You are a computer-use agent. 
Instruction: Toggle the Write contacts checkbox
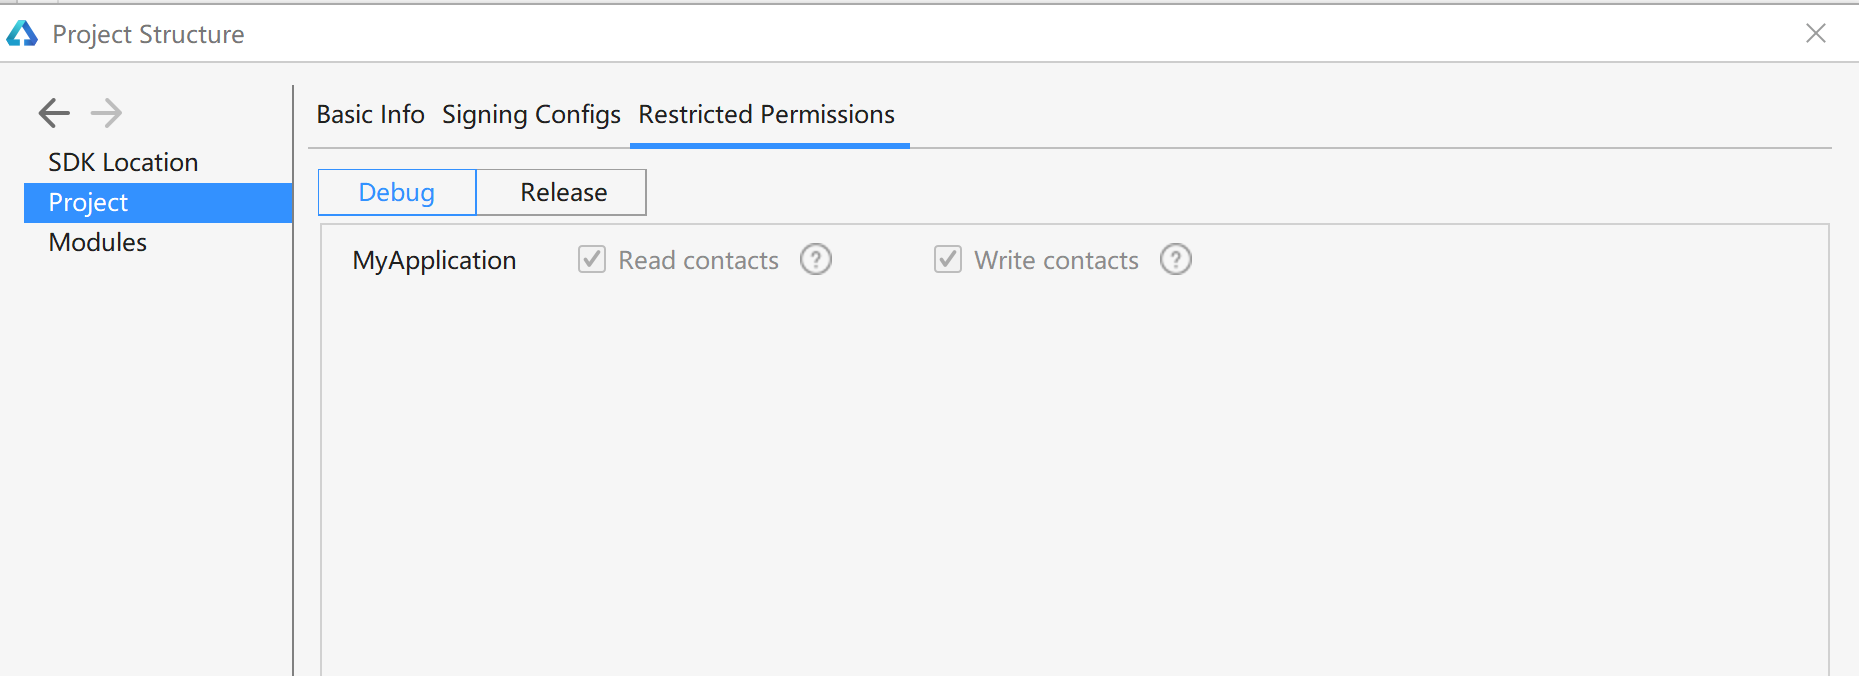[x=948, y=260]
